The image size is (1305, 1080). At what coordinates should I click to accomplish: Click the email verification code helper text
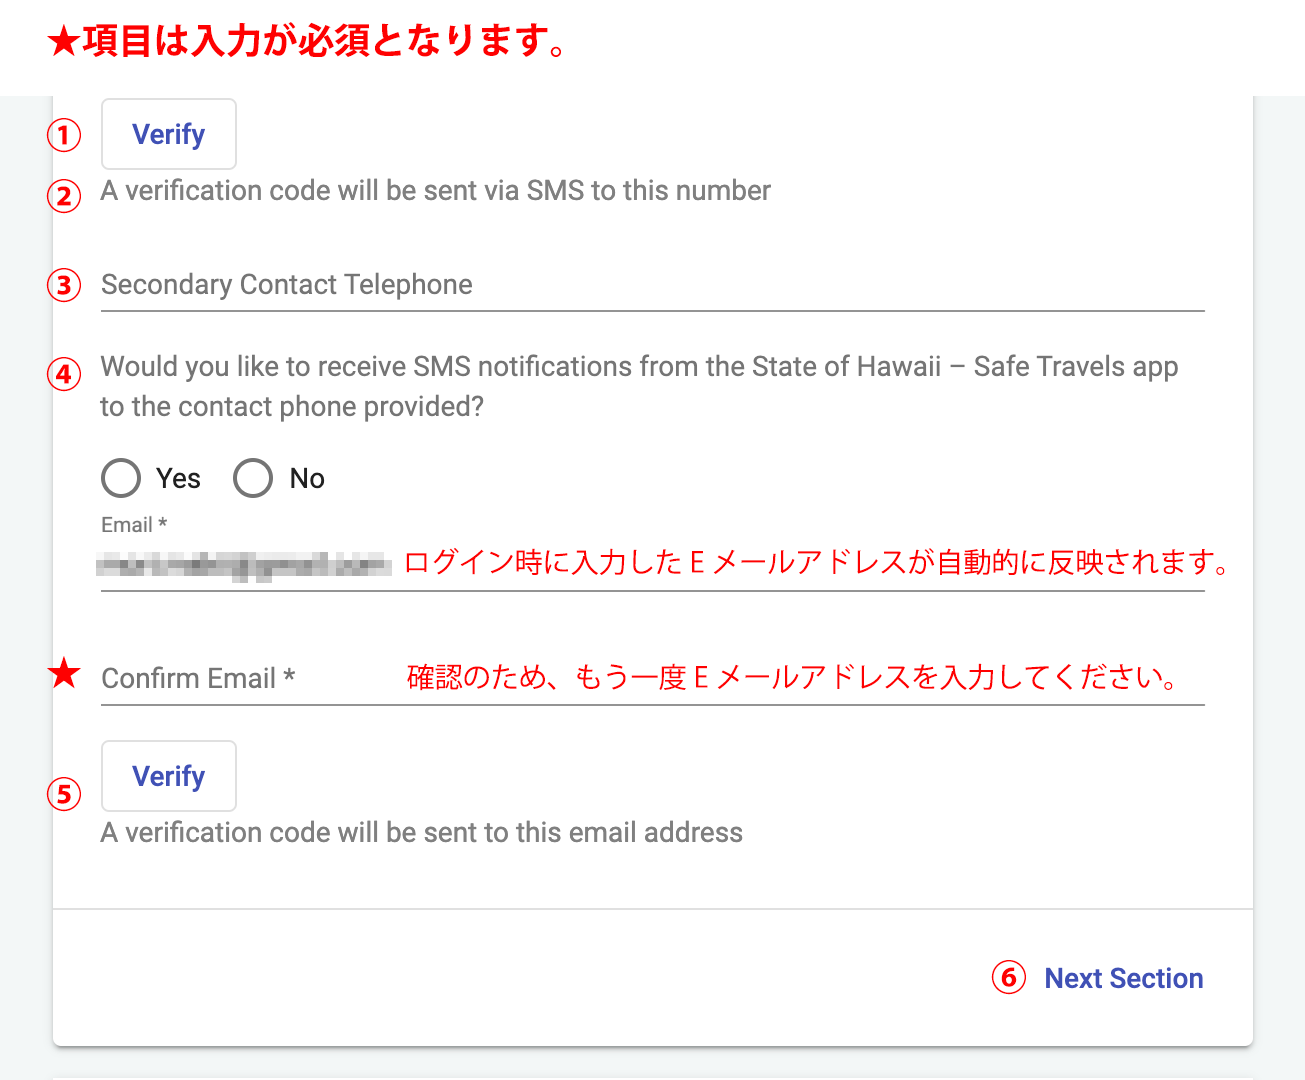click(421, 833)
